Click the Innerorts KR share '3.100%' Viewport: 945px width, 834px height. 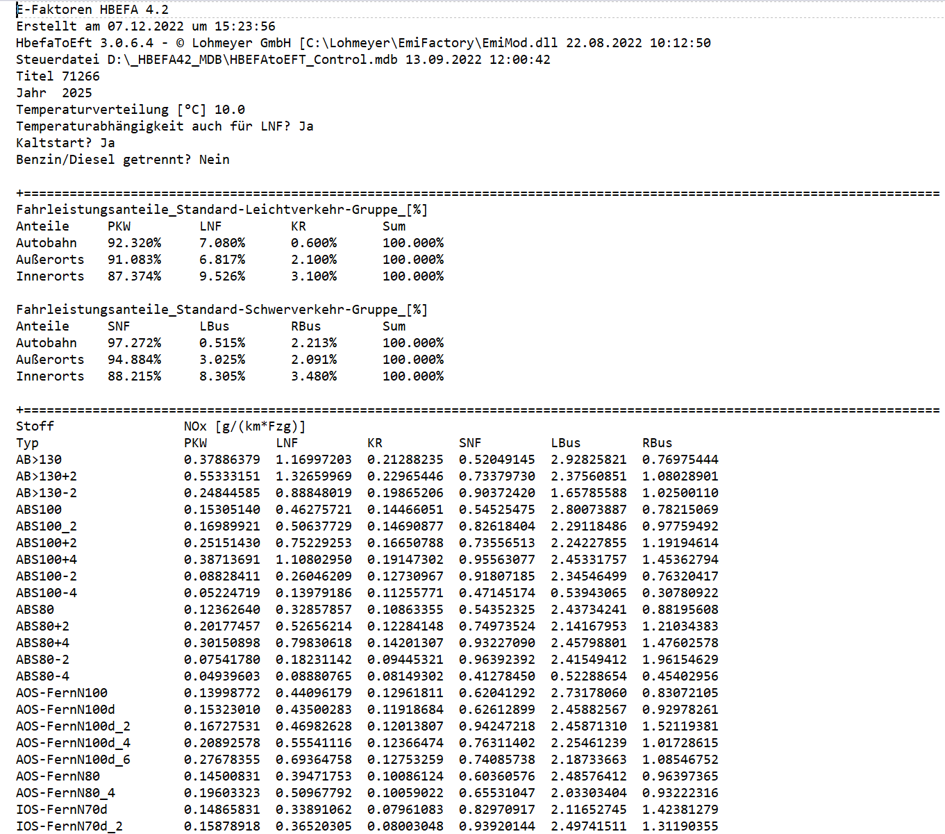tap(314, 277)
